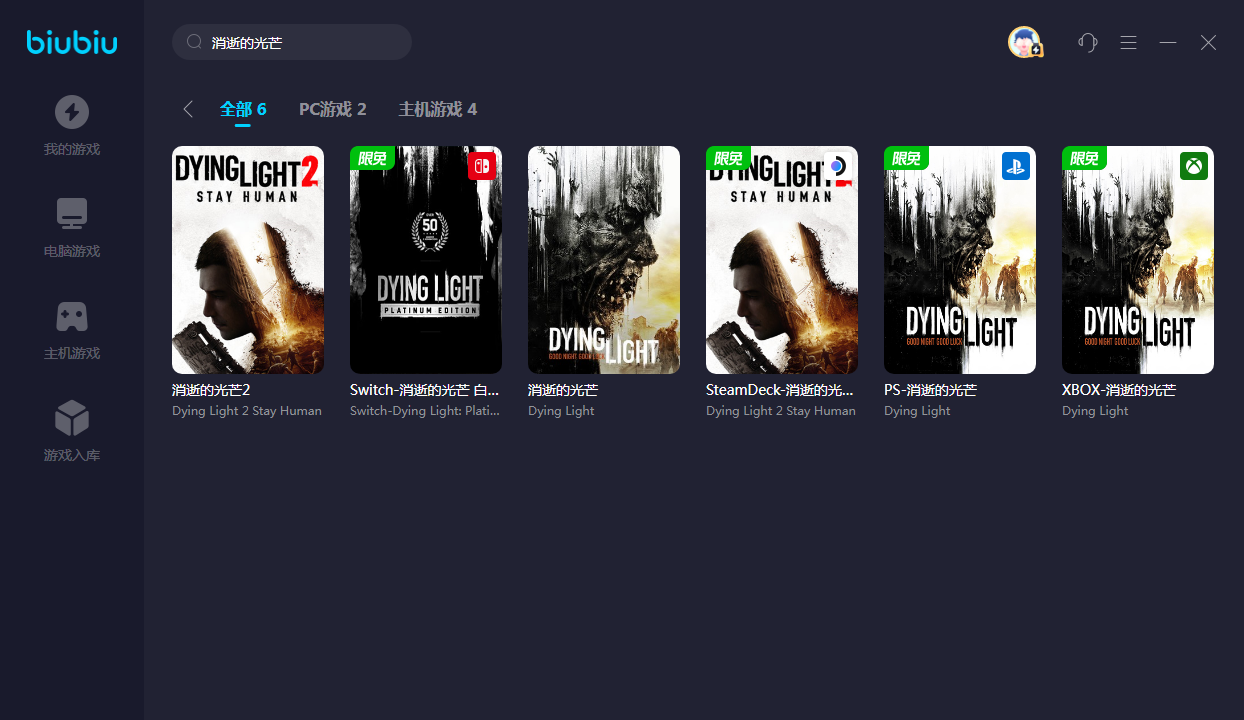Minimize the biubiu window

1168,42
